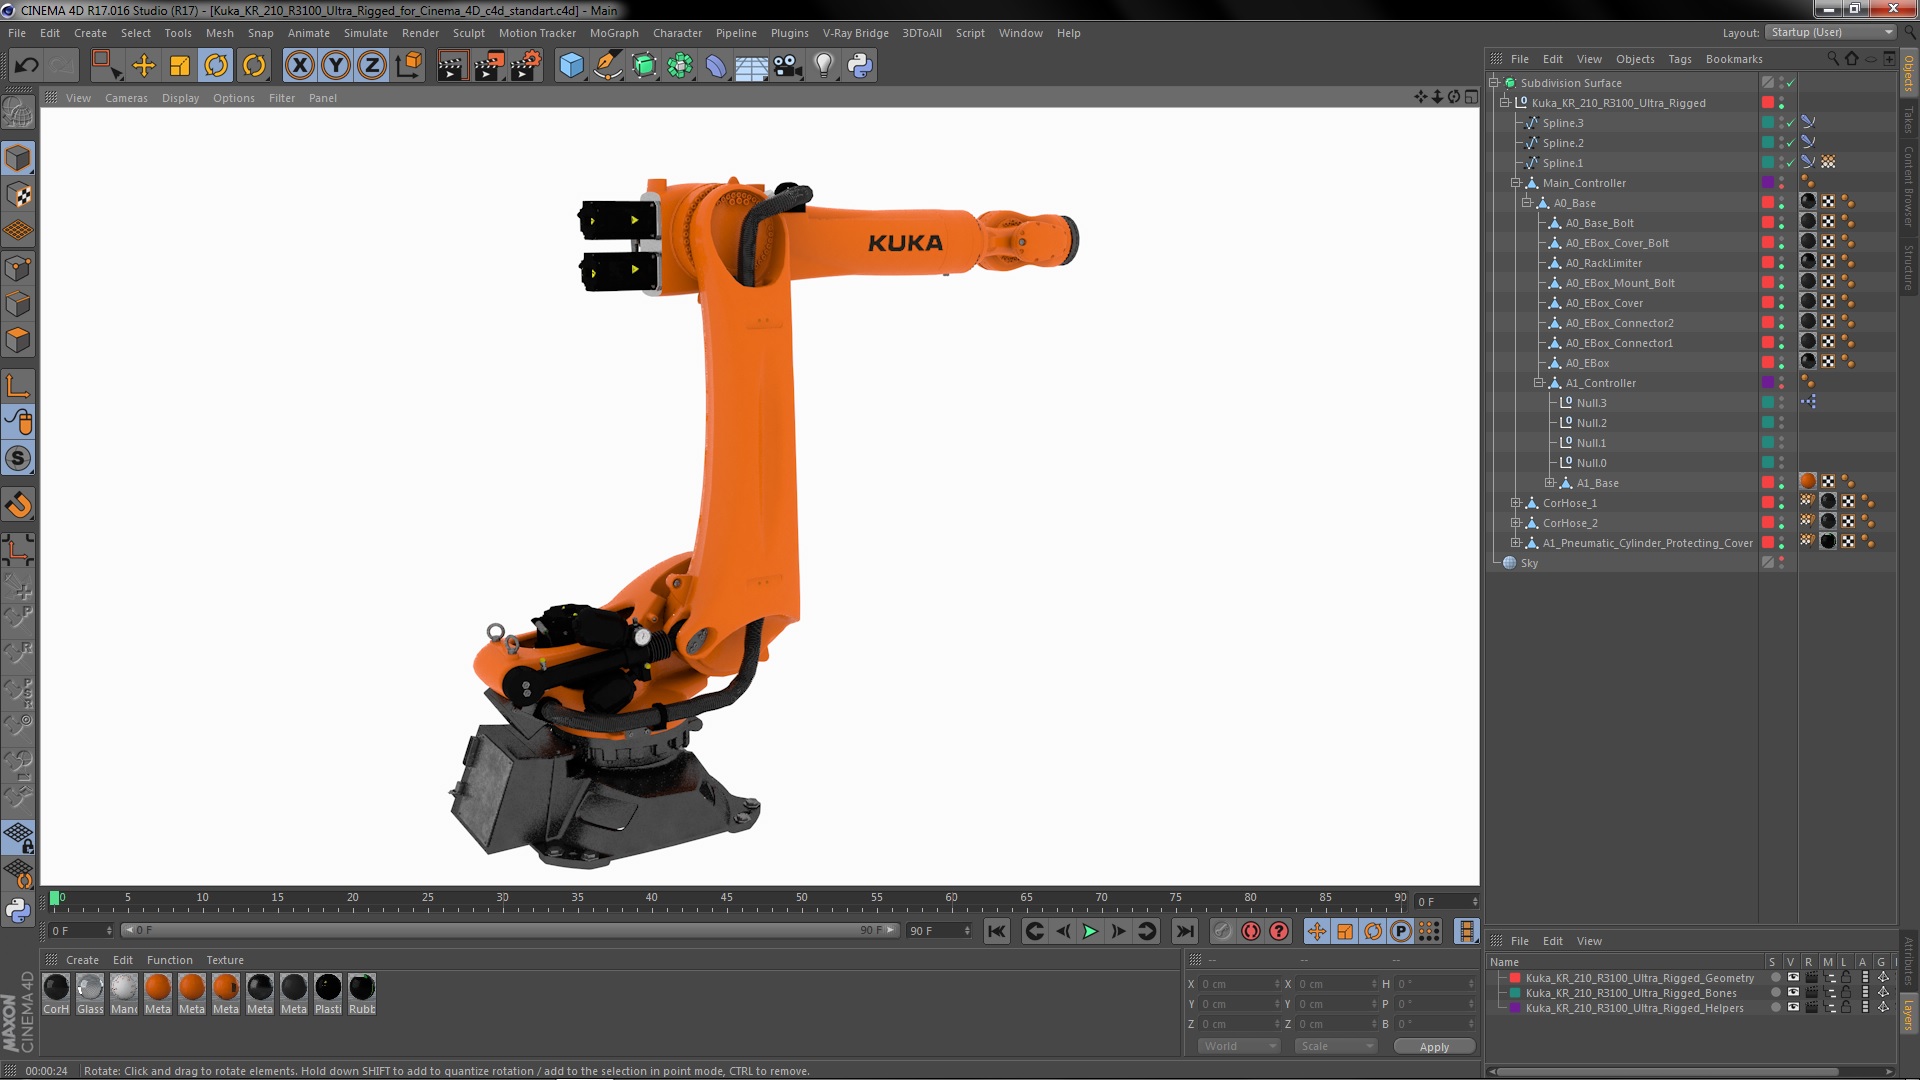Toggle Subdivision Surface enable checkmark
This screenshot has height=1080, width=1920.
(1791, 83)
